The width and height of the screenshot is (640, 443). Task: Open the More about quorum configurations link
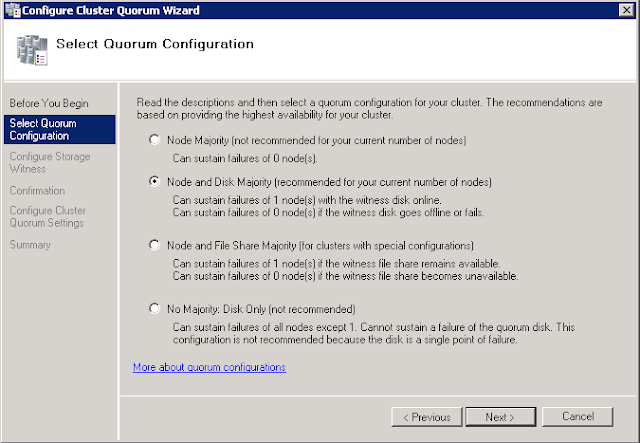click(x=209, y=367)
